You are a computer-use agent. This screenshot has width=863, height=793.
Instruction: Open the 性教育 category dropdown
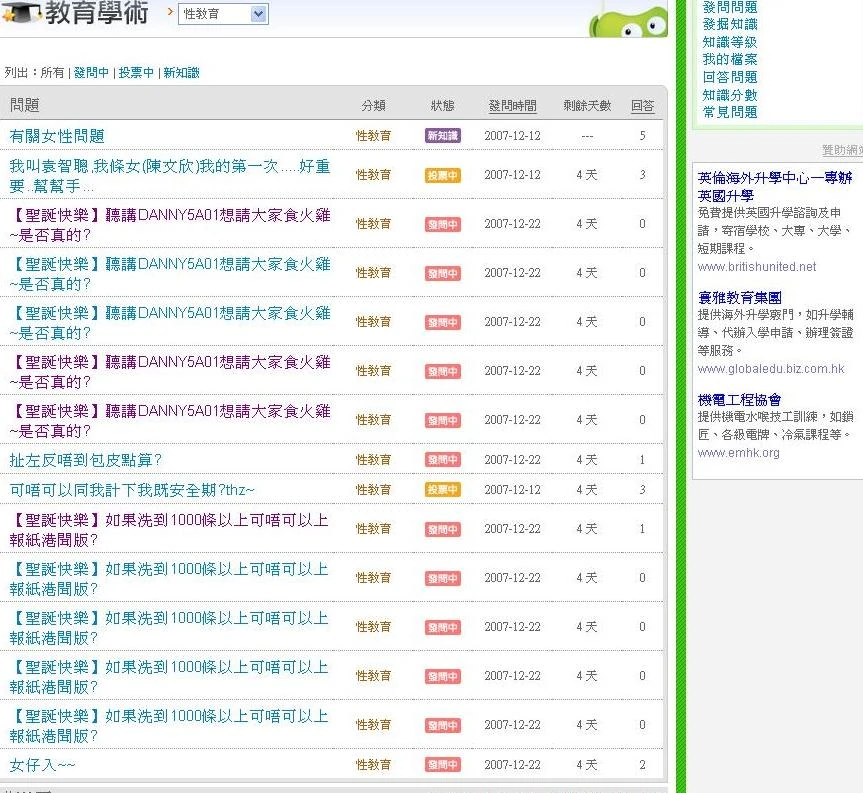click(220, 15)
